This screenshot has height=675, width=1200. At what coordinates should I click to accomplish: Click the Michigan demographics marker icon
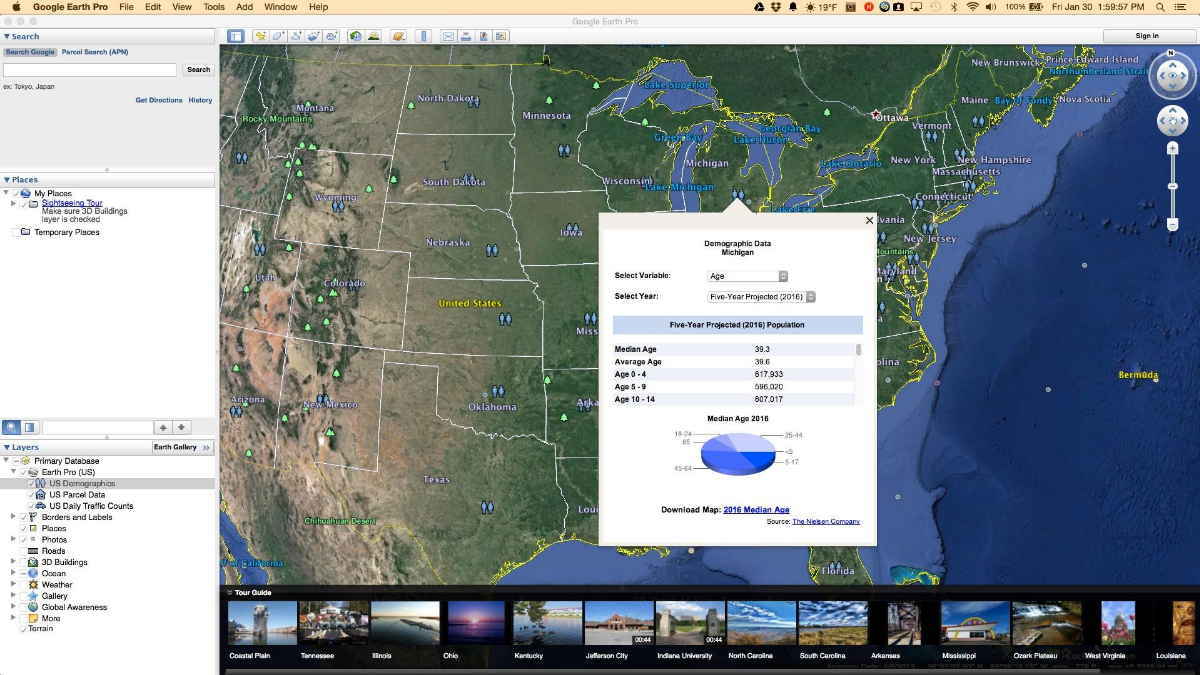click(738, 195)
